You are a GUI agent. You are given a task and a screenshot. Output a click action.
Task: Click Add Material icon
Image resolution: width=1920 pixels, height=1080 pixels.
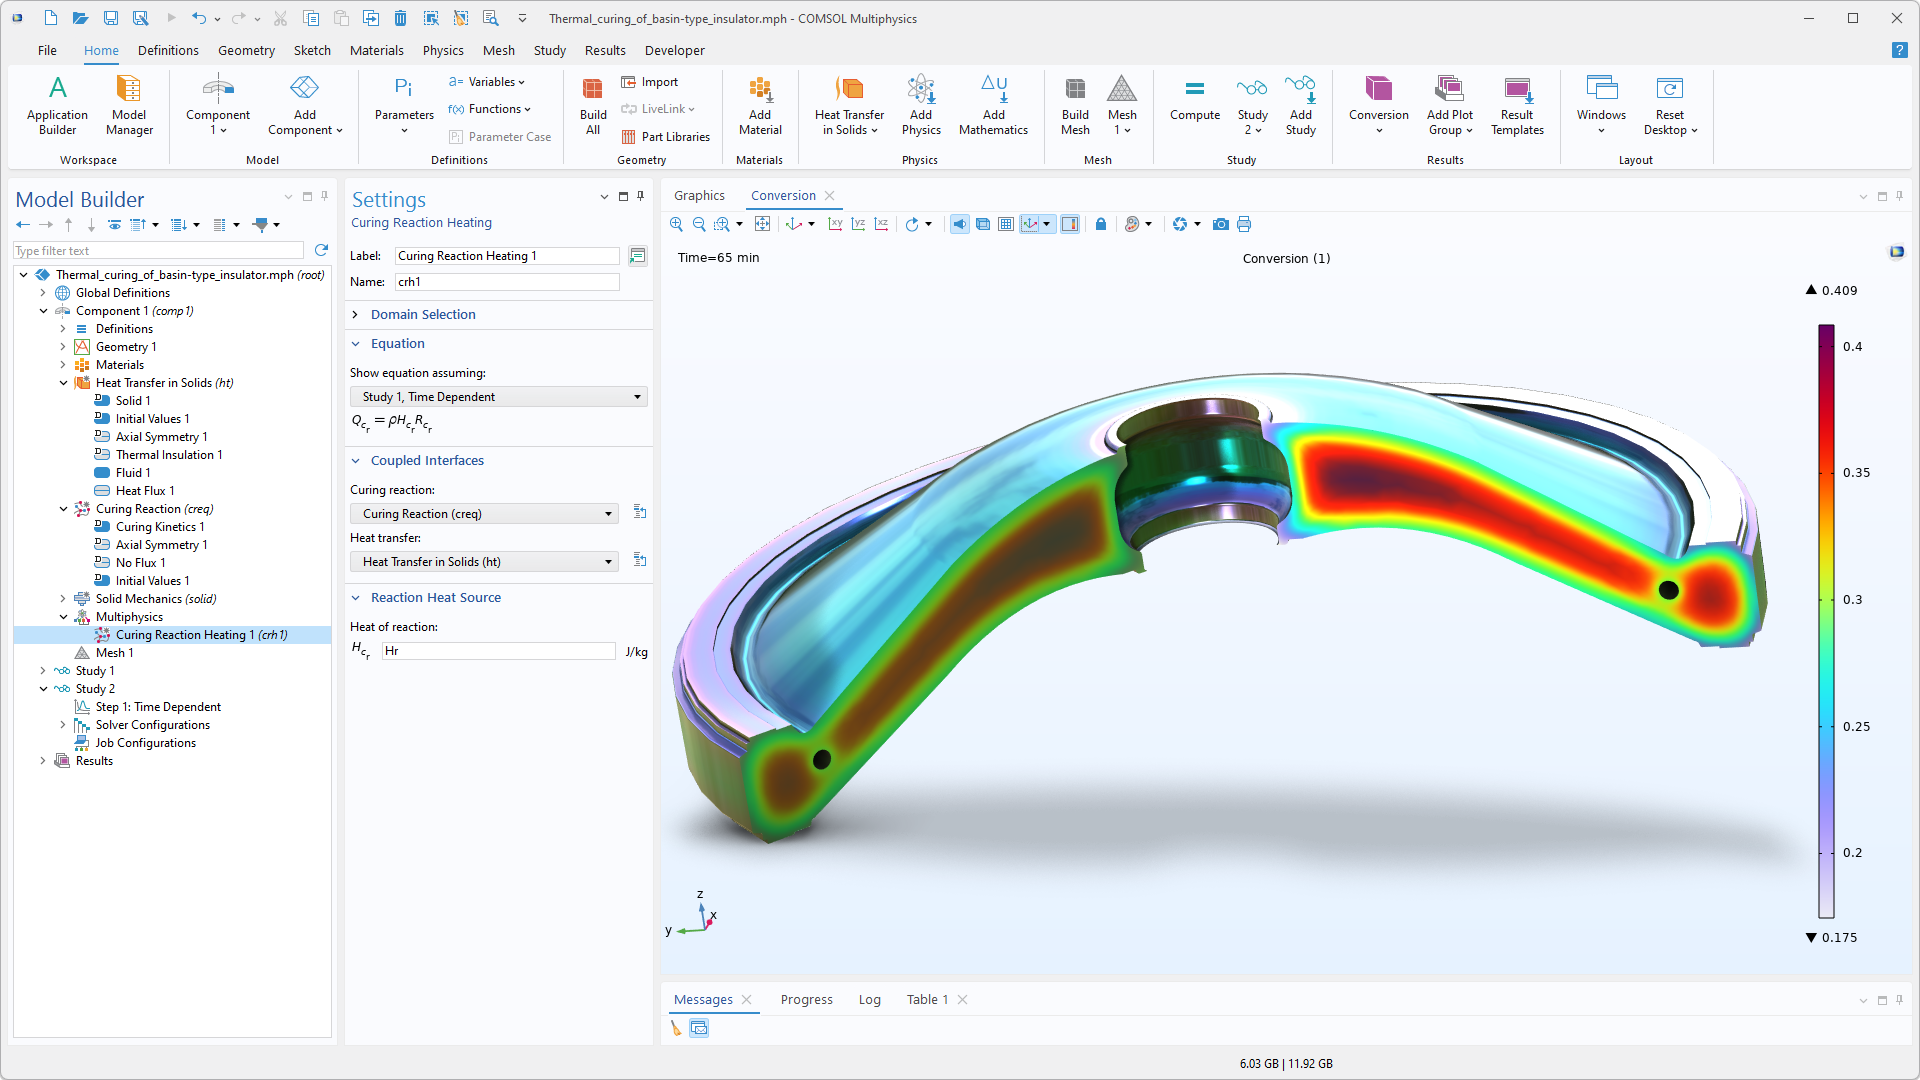(x=760, y=105)
